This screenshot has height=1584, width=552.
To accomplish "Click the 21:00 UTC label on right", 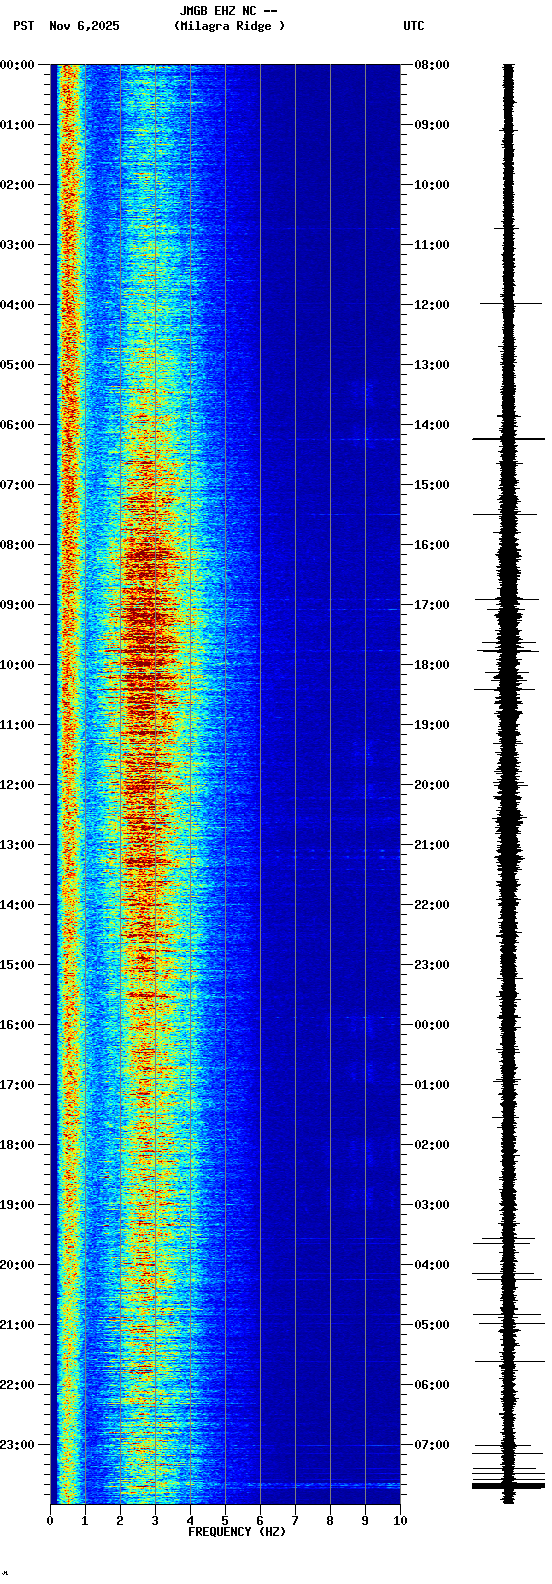I will pyautogui.click(x=431, y=845).
